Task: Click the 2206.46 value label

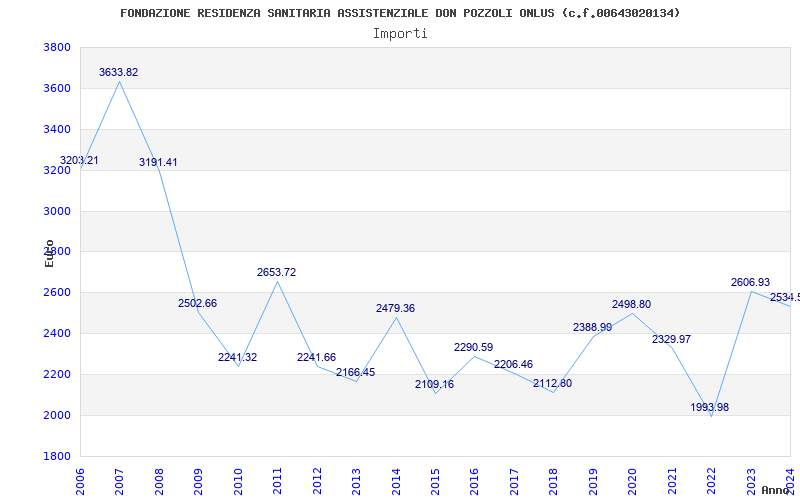Action: pyautogui.click(x=513, y=364)
